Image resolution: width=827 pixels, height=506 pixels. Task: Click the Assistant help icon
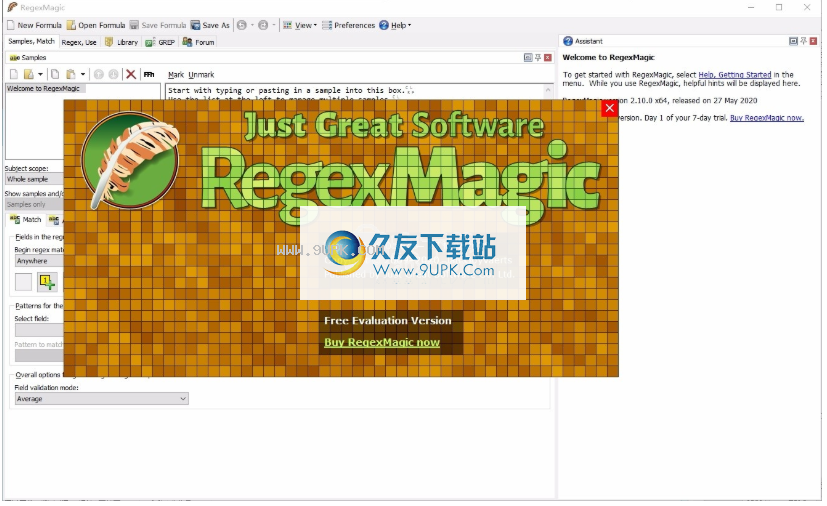(x=568, y=41)
